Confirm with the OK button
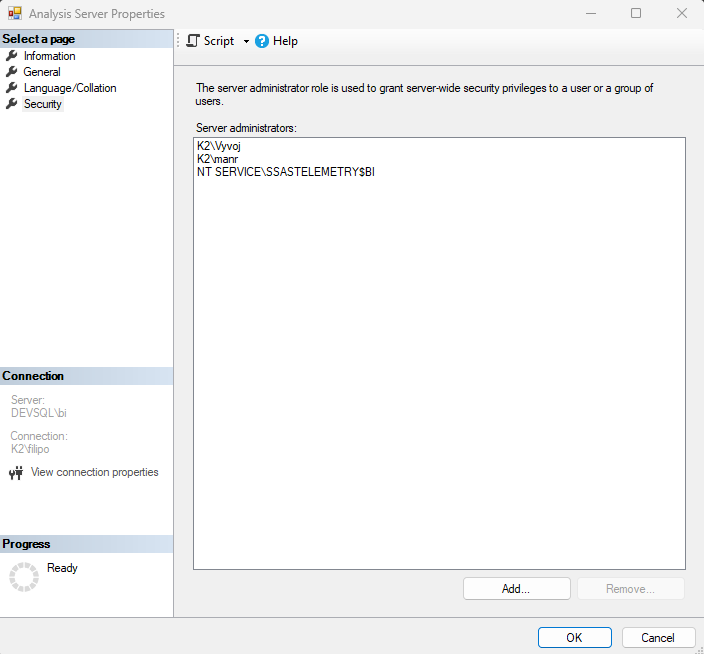Image resolution: width=704 pixels, height=654 pixels. point(574,637)
